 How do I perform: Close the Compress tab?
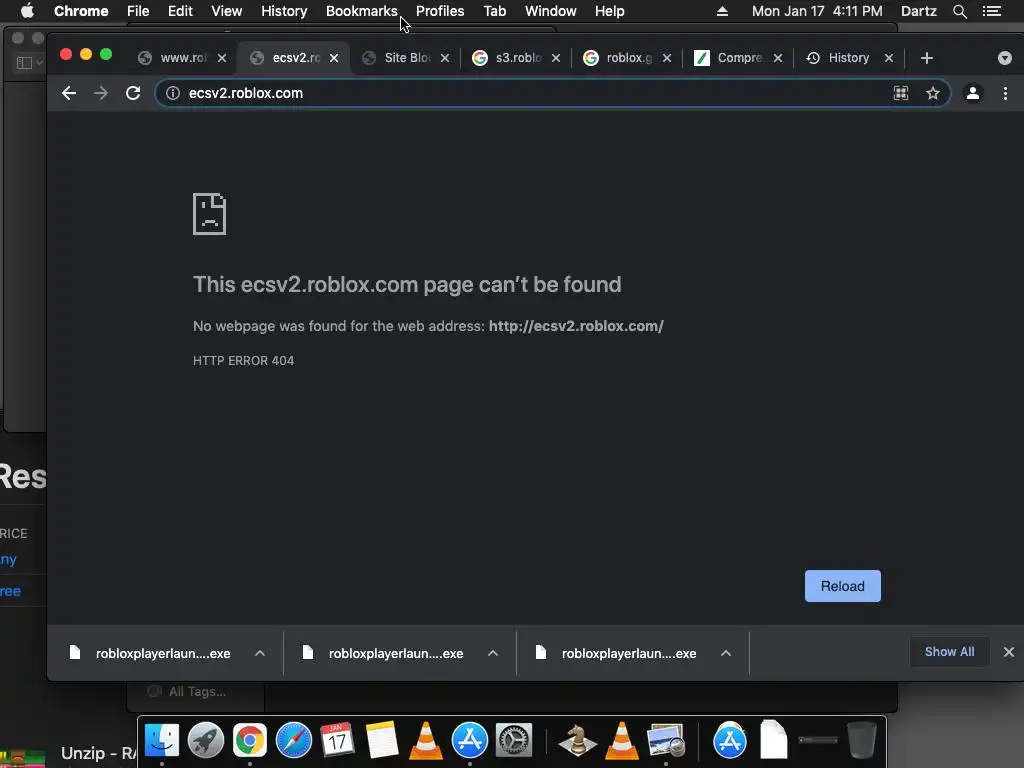(x=778, y=58)
